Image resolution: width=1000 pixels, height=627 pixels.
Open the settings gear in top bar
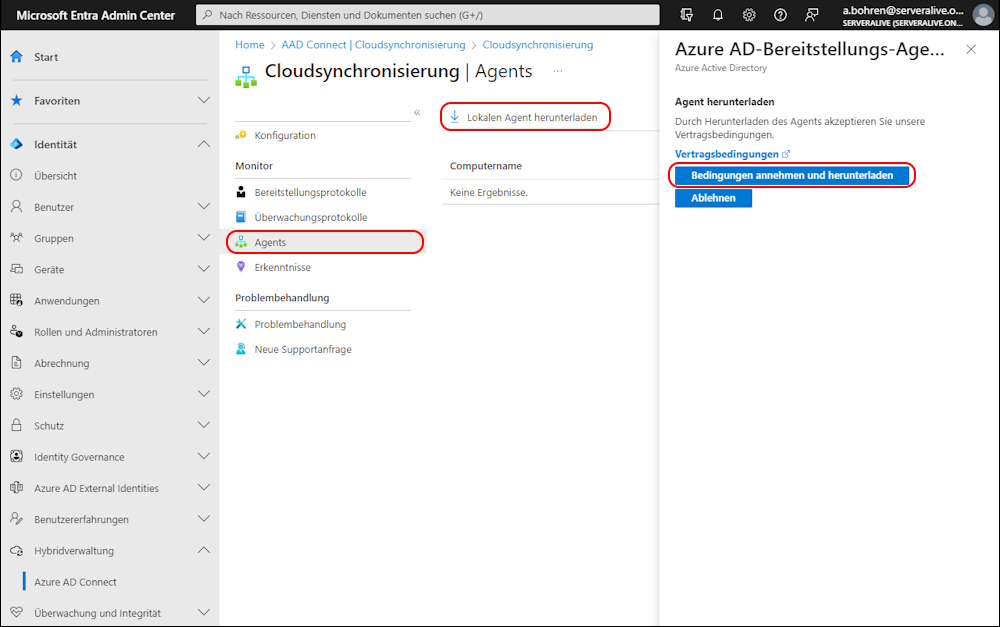click(749, 15)
